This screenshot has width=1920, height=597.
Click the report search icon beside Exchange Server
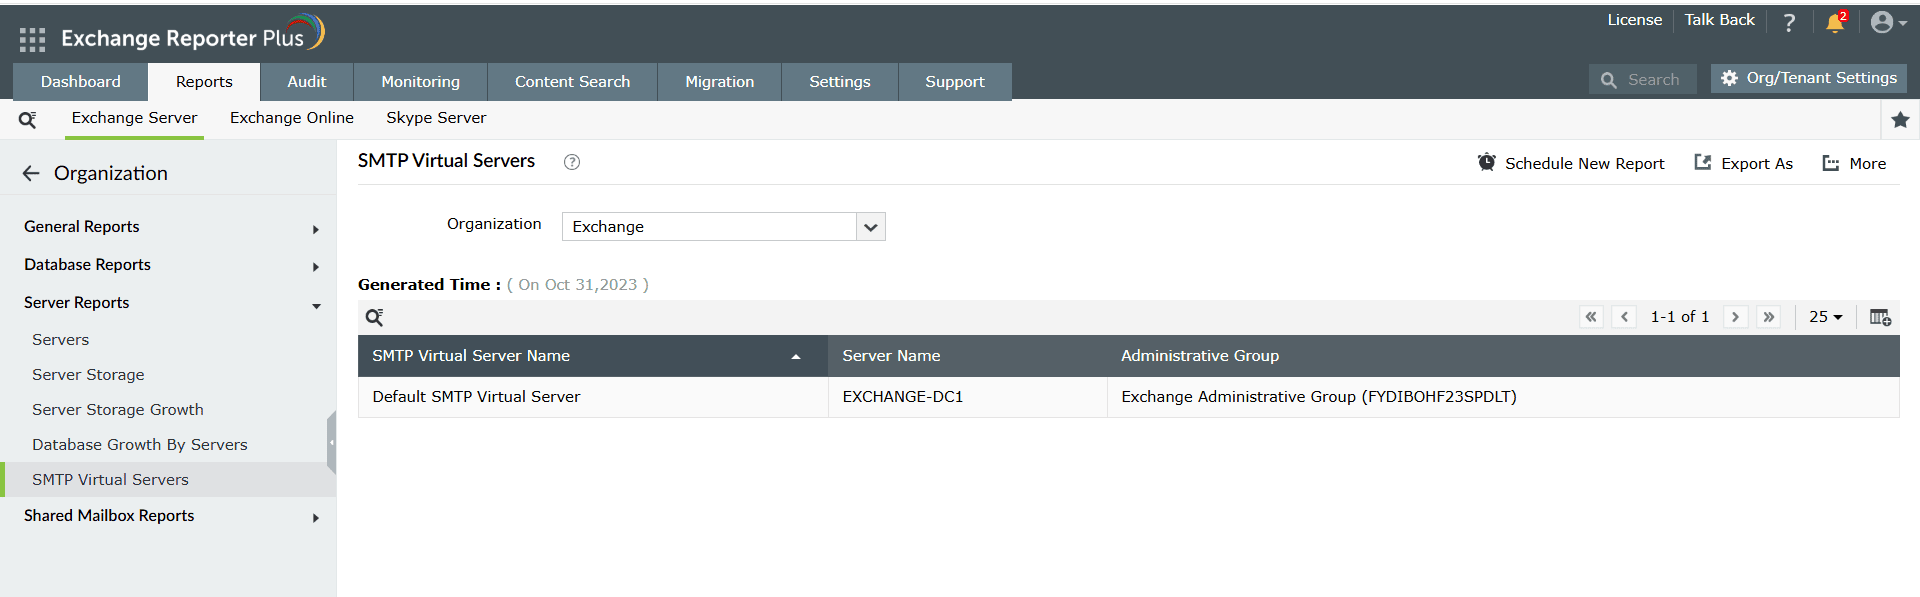pyautogui.click(x=27, y=119)
